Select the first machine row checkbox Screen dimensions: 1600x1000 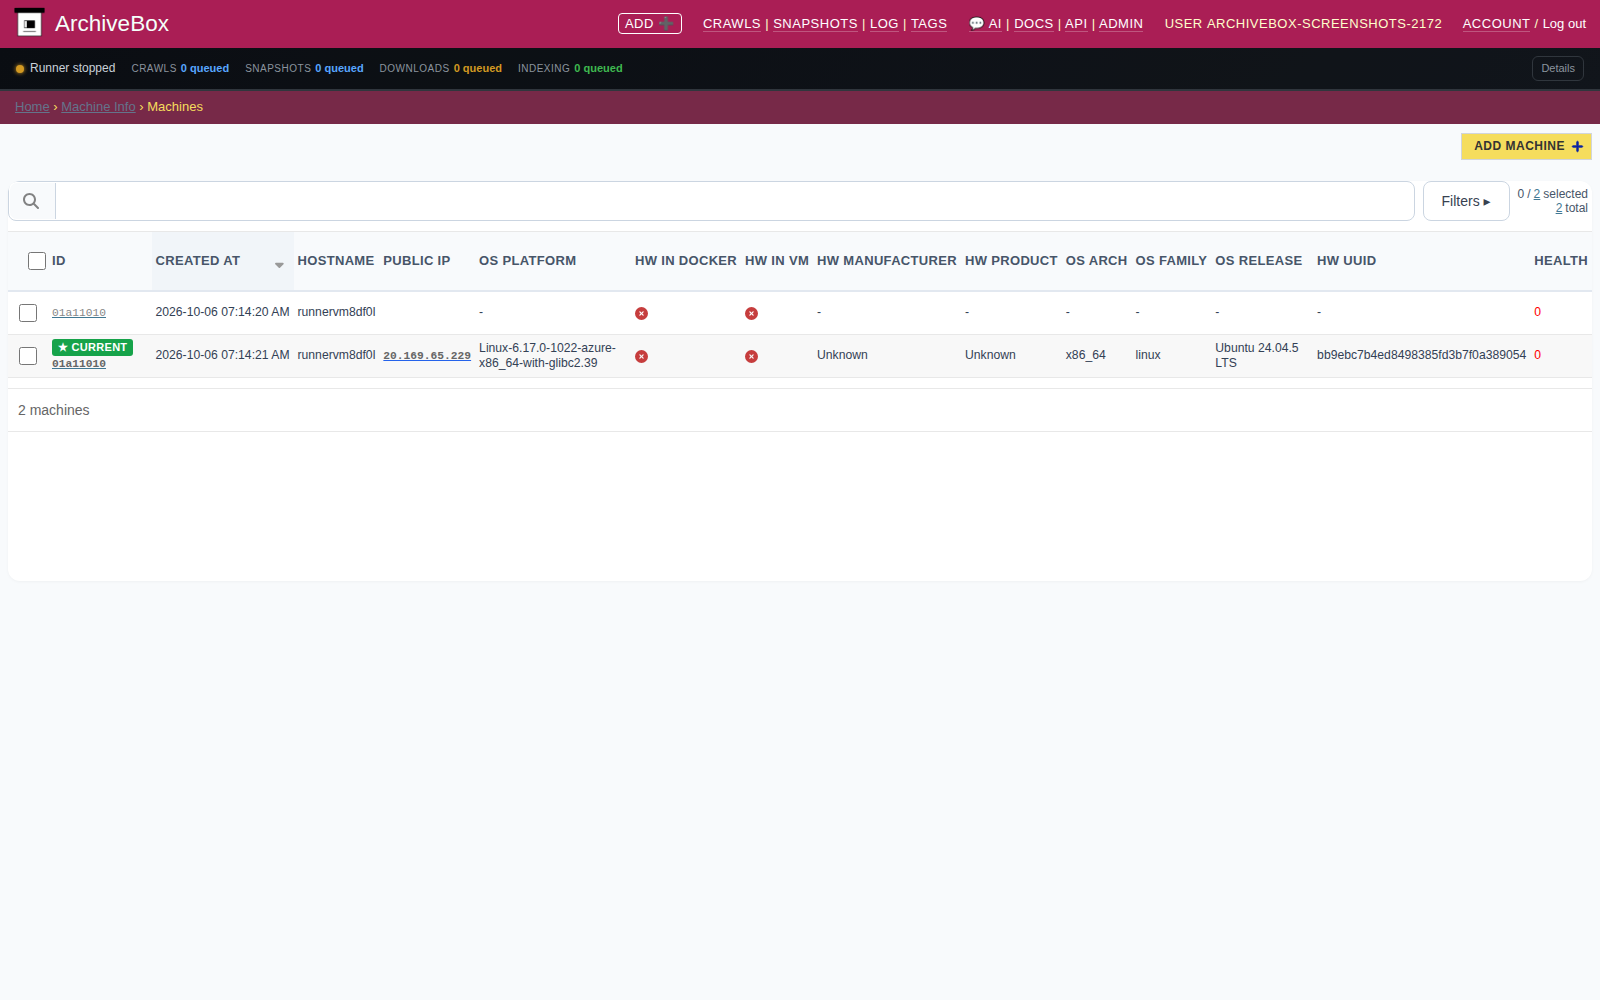click(28, 313)
